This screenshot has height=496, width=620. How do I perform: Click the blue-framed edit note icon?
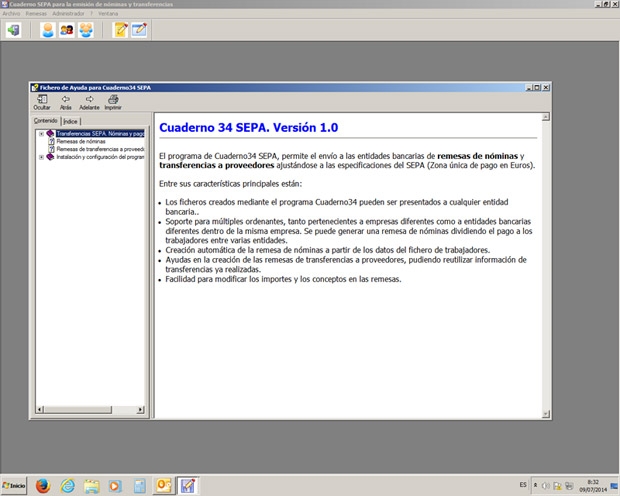(140, 30)
